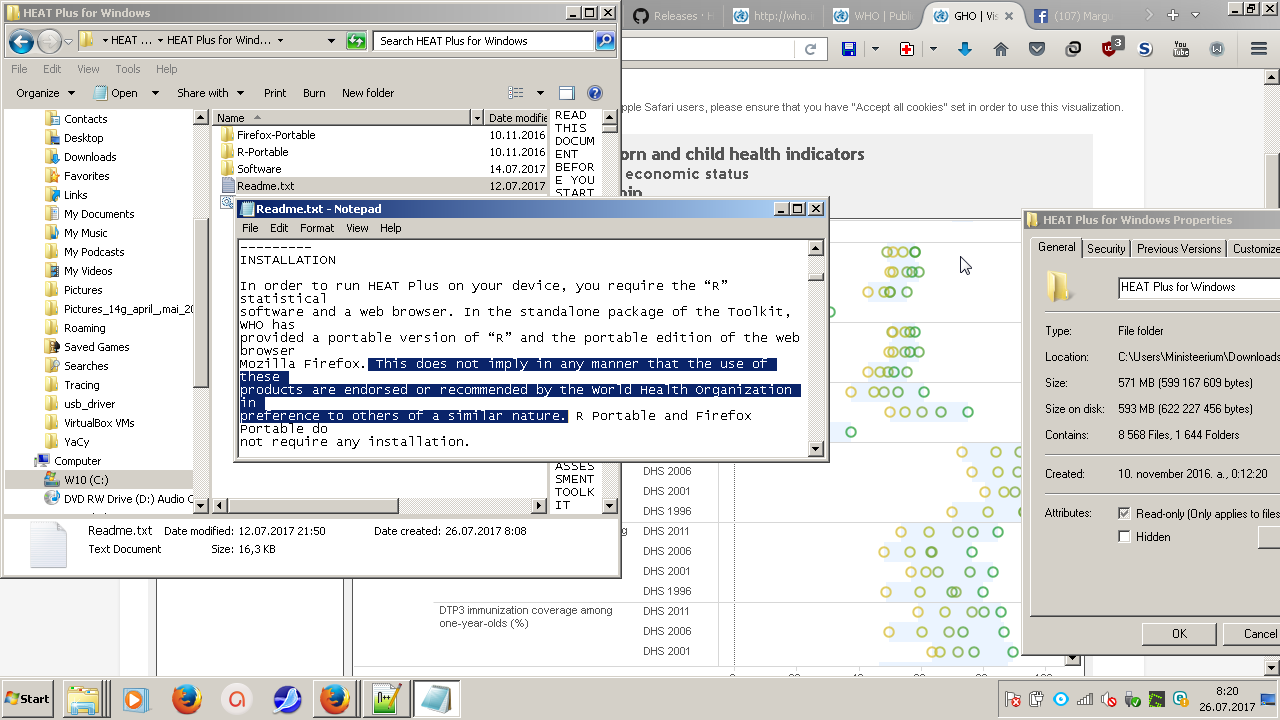Click the YouTube toolbar icon in Firefox
Viewport: 1280px width, 720px height.
pos(1181,49)
